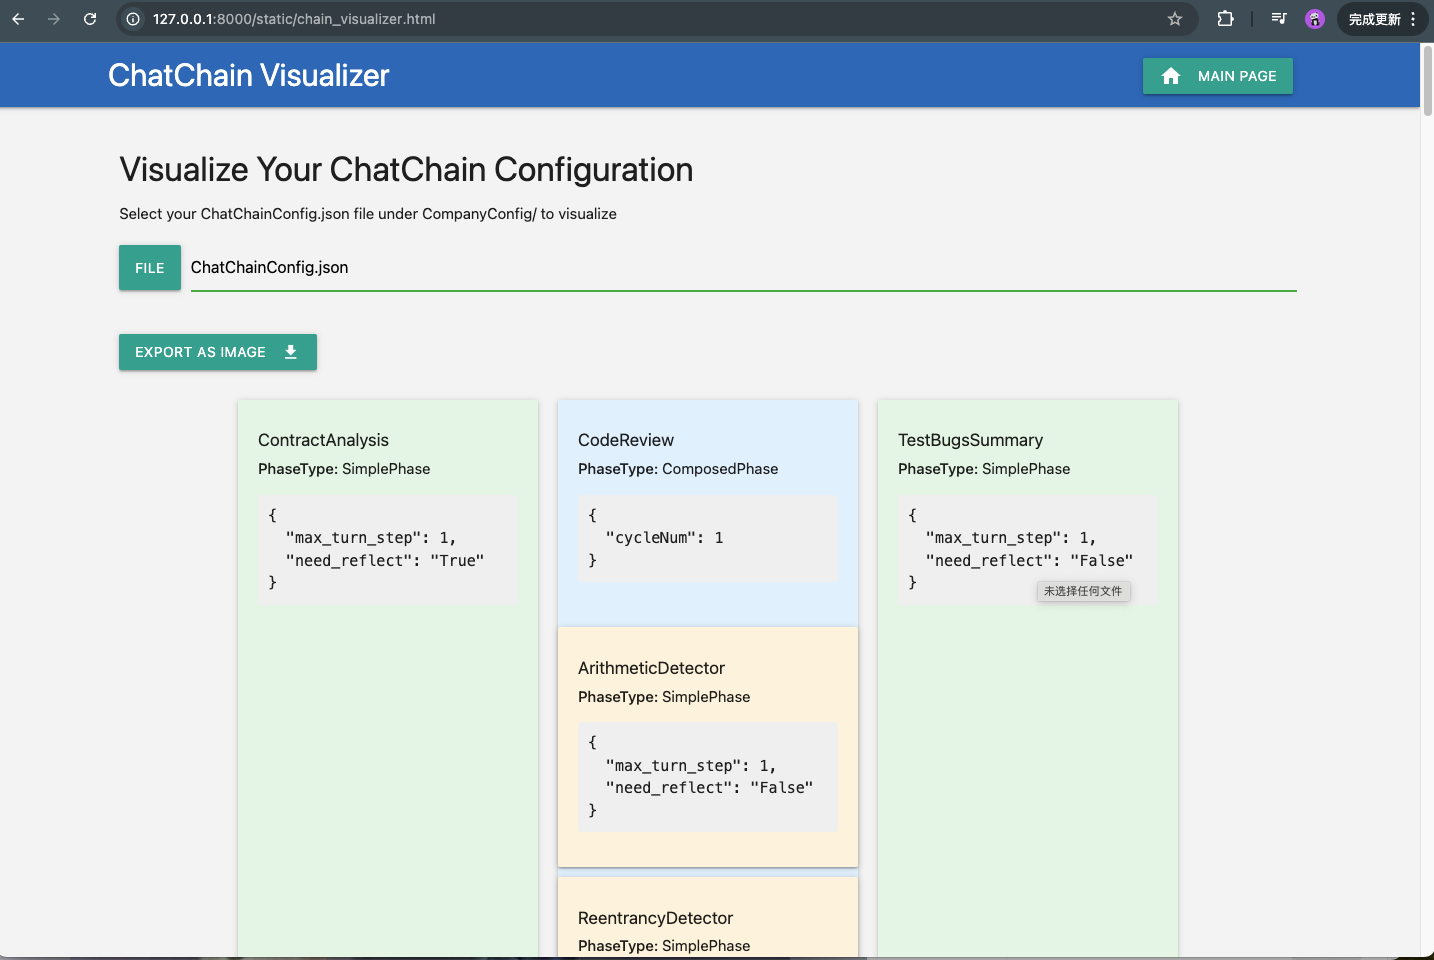
Task: Go to MAIN PAGE
Action: [x=1218, y=76]
